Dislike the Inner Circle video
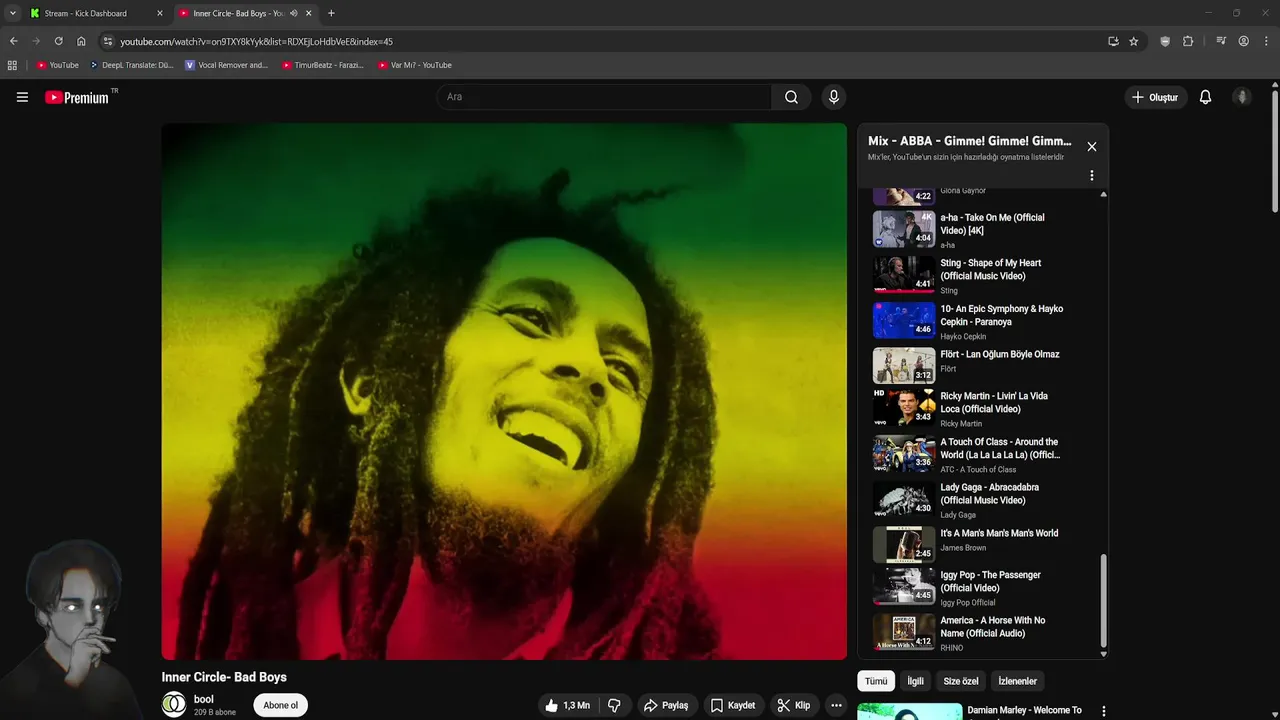The image size is (1280, 720). pos(614,705)
